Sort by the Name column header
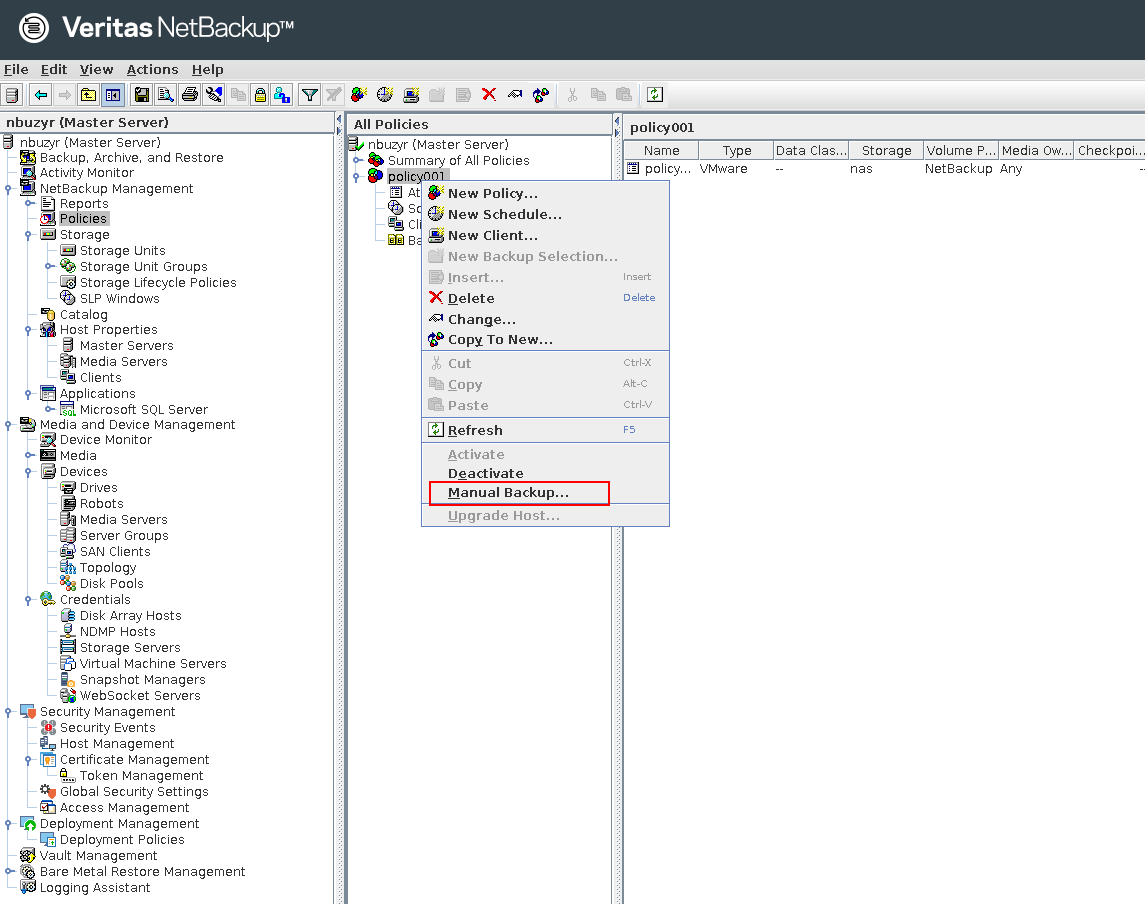This screenshot has width=1145, height=904. coord(662,150)
